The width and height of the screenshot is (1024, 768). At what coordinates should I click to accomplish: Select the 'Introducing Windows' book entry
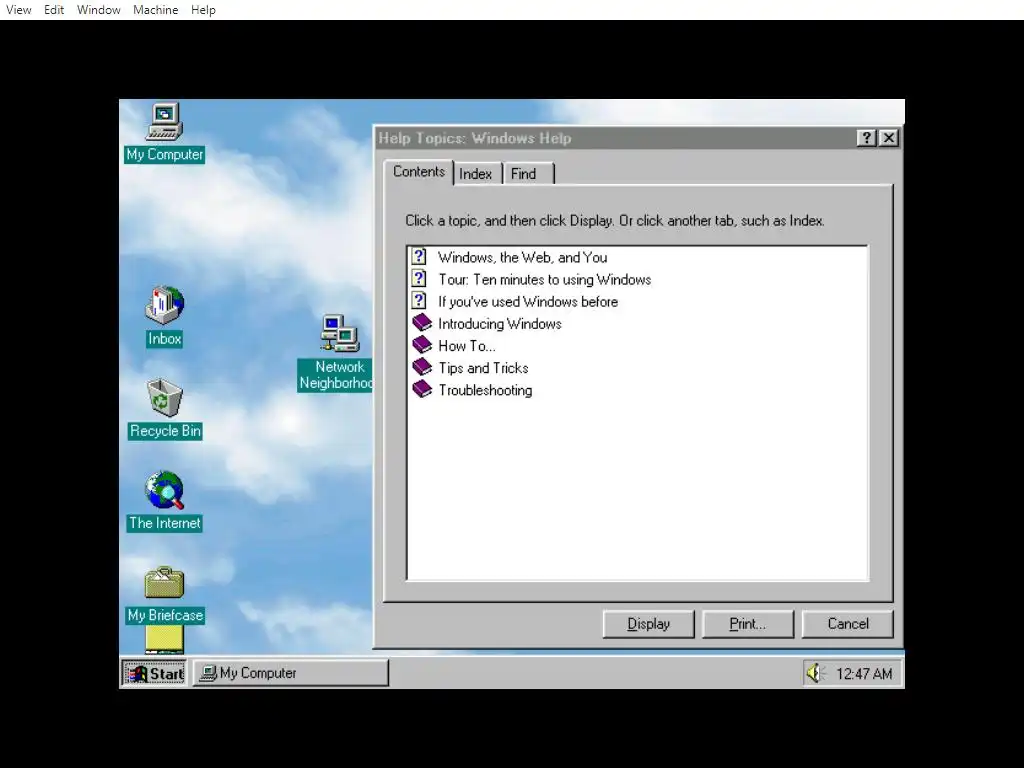tap(500, 324)
